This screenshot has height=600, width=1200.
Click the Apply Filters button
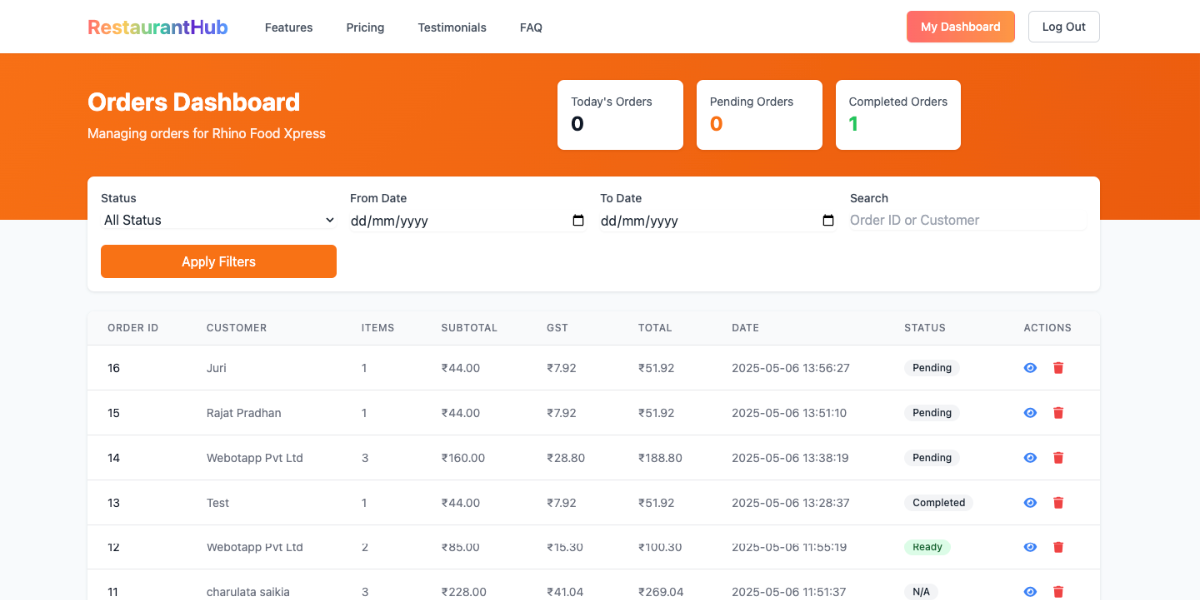(218, 262)
